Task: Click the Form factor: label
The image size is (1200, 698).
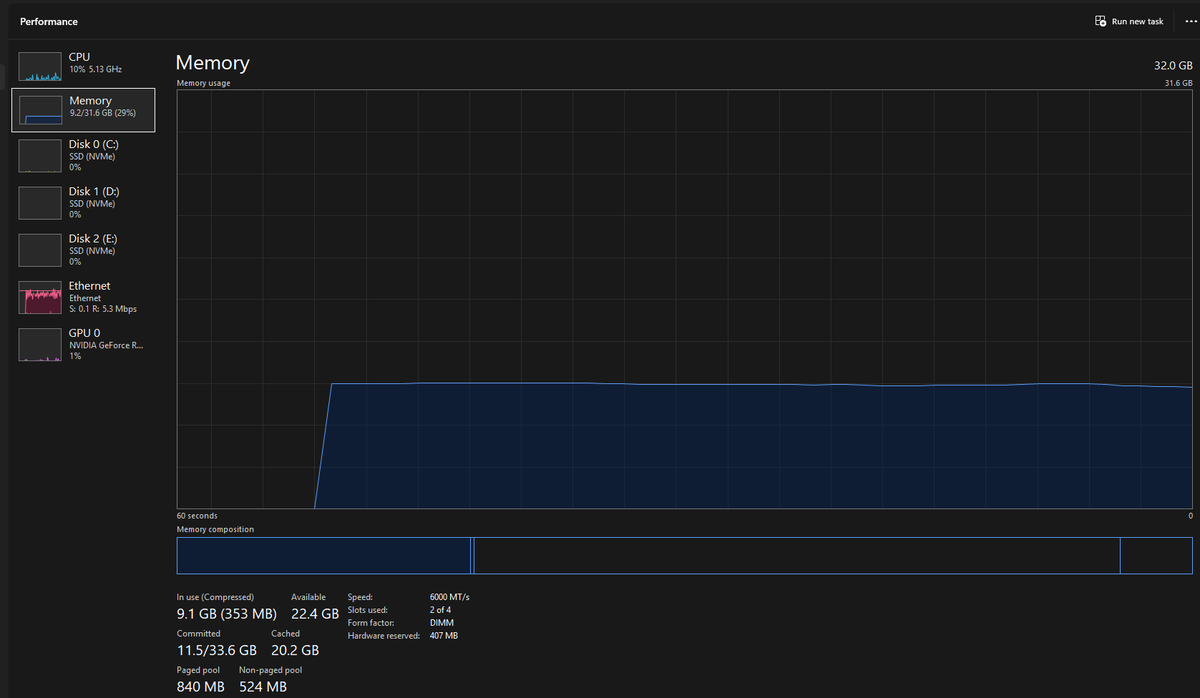Action: [370, 623]
